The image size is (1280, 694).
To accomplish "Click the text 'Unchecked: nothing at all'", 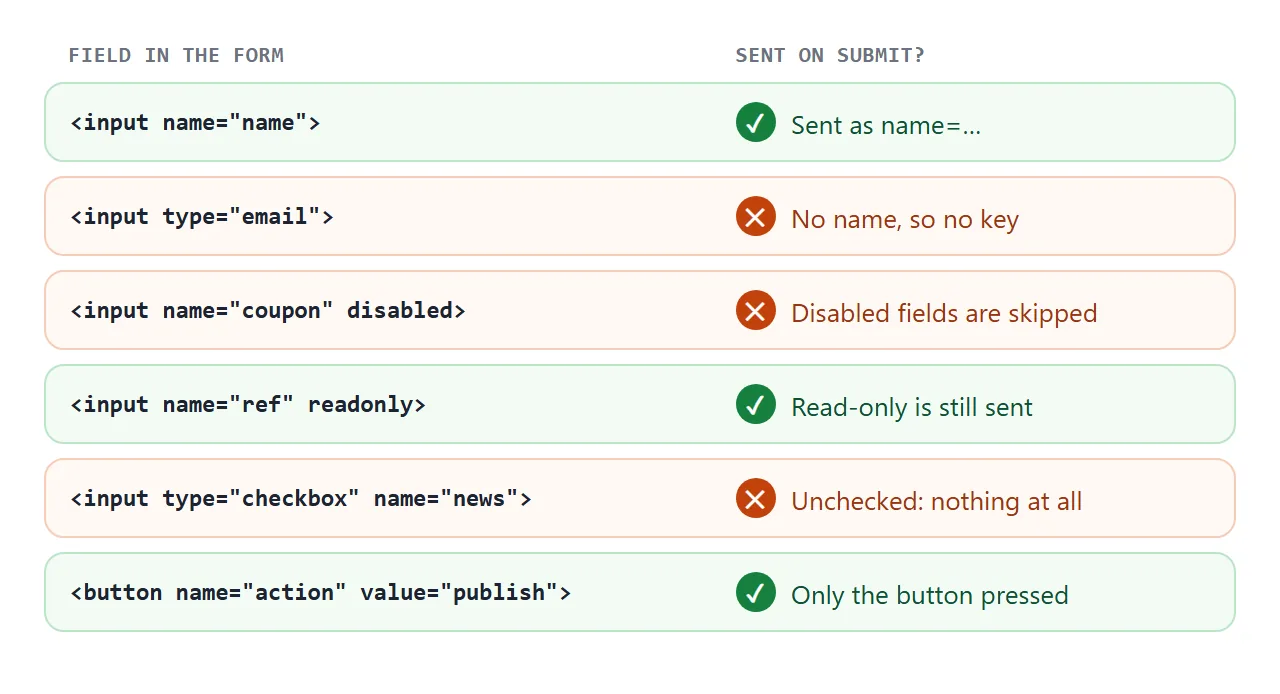I will 937,501.
